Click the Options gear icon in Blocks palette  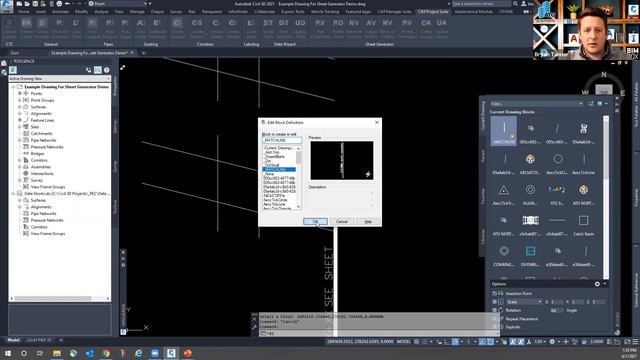point(597,284)
